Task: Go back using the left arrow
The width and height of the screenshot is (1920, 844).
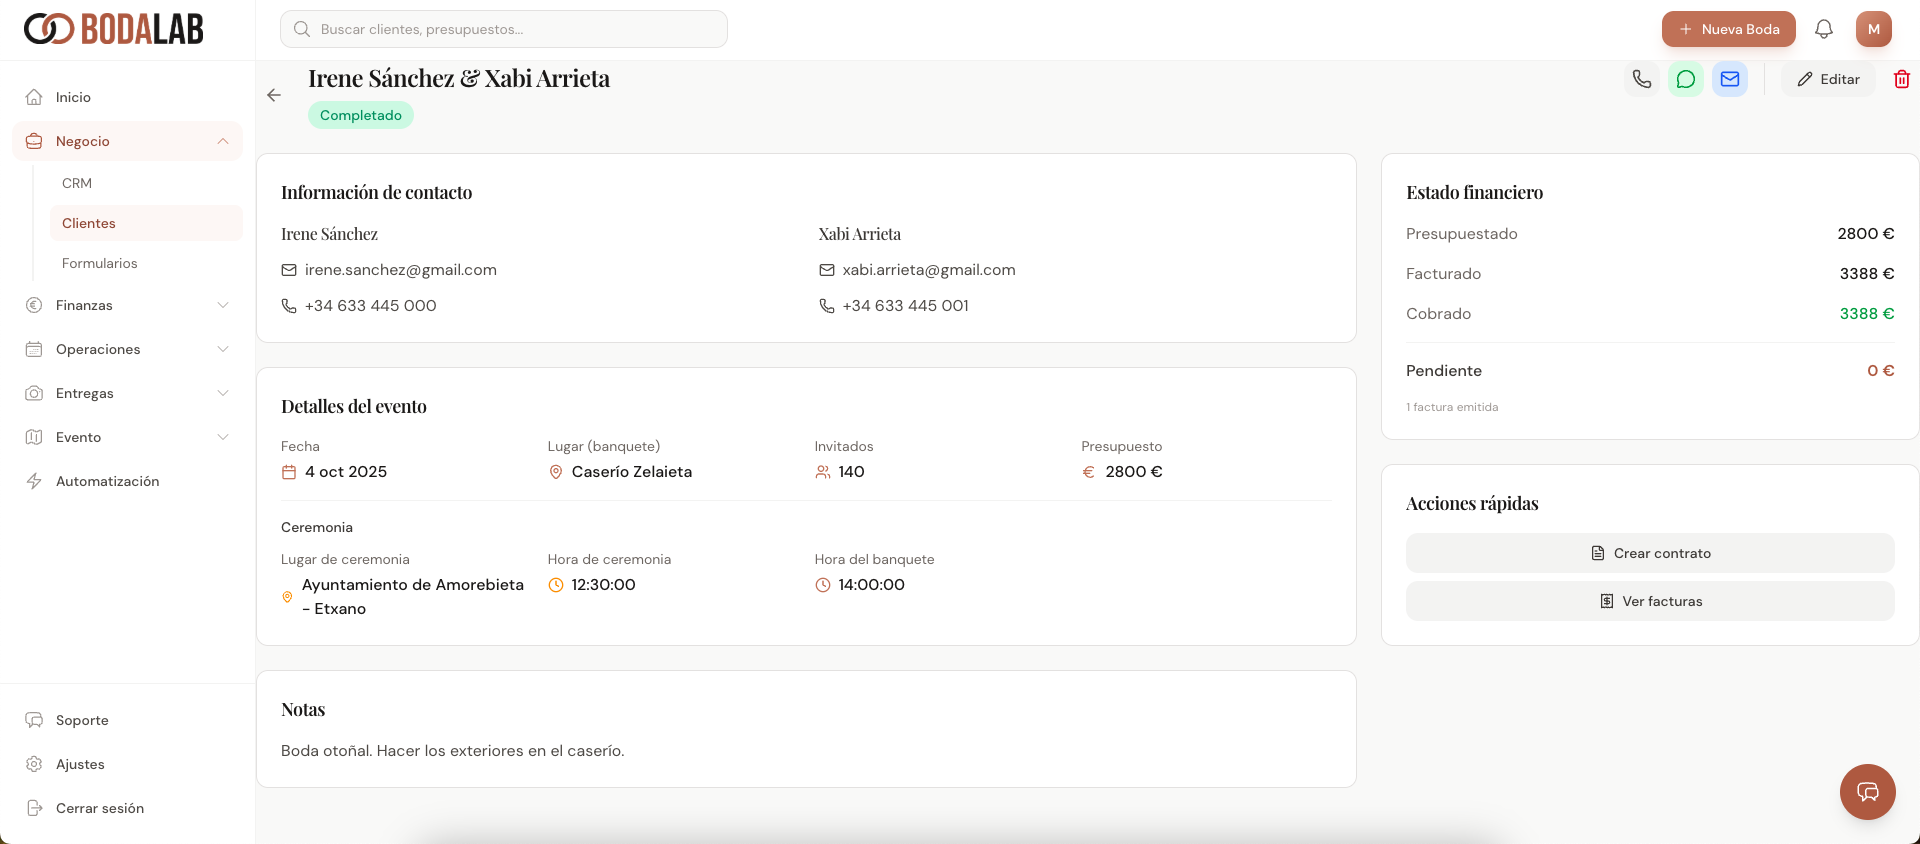Action: [x=274, y=95]
